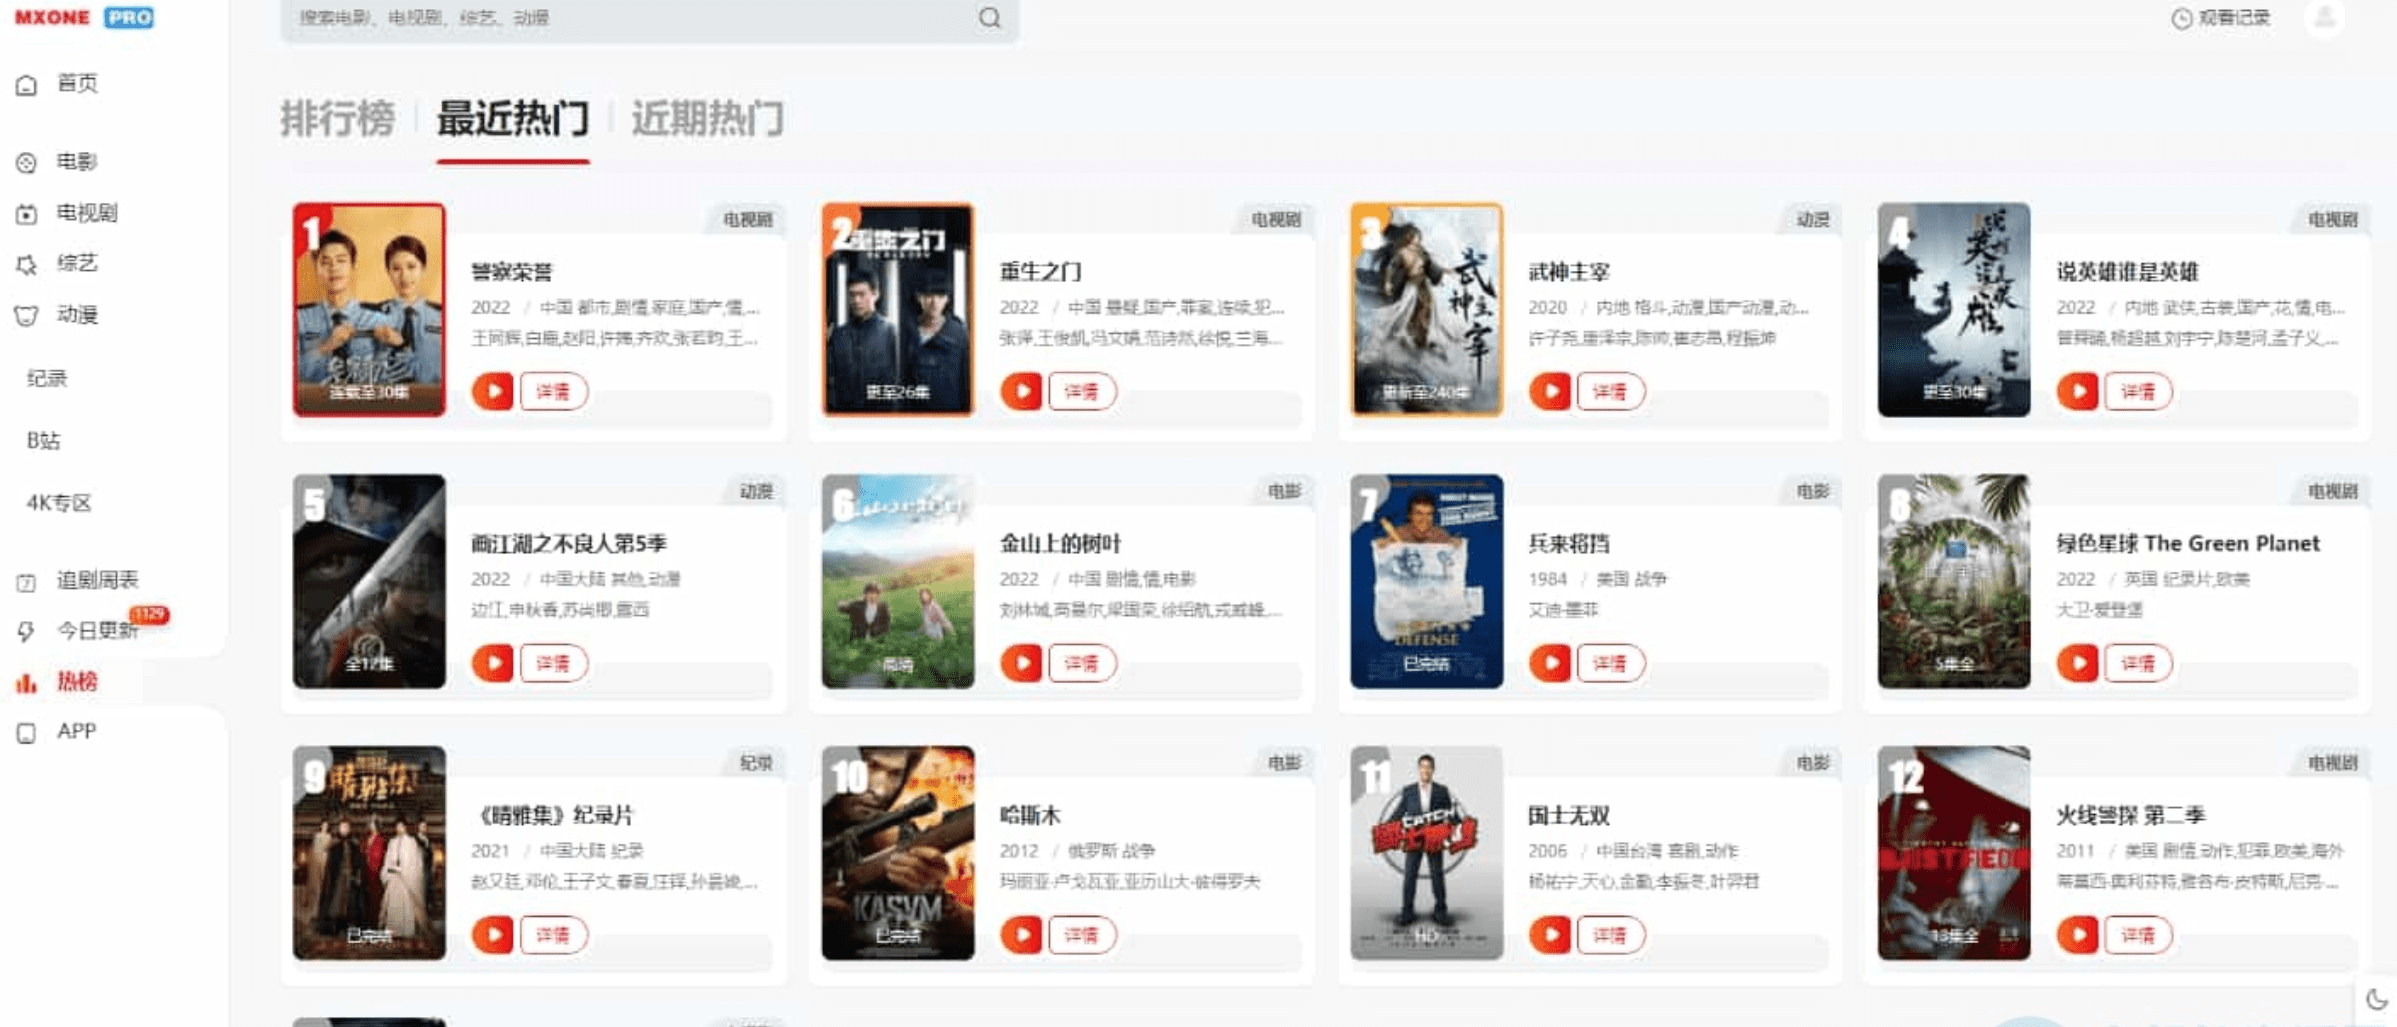The image size is (2397, 1027).
Task: Select 最近热门 tab
Action: click(513, 119)
